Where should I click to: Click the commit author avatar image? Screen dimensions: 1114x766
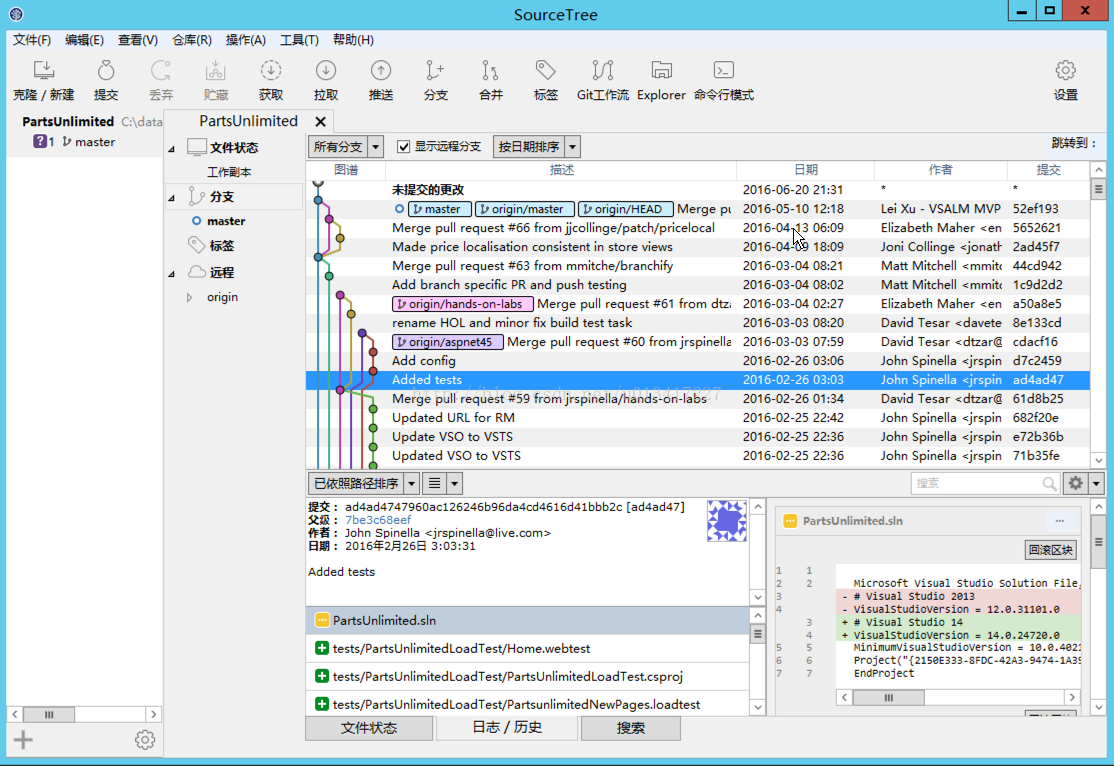click(x=726, y=521)
